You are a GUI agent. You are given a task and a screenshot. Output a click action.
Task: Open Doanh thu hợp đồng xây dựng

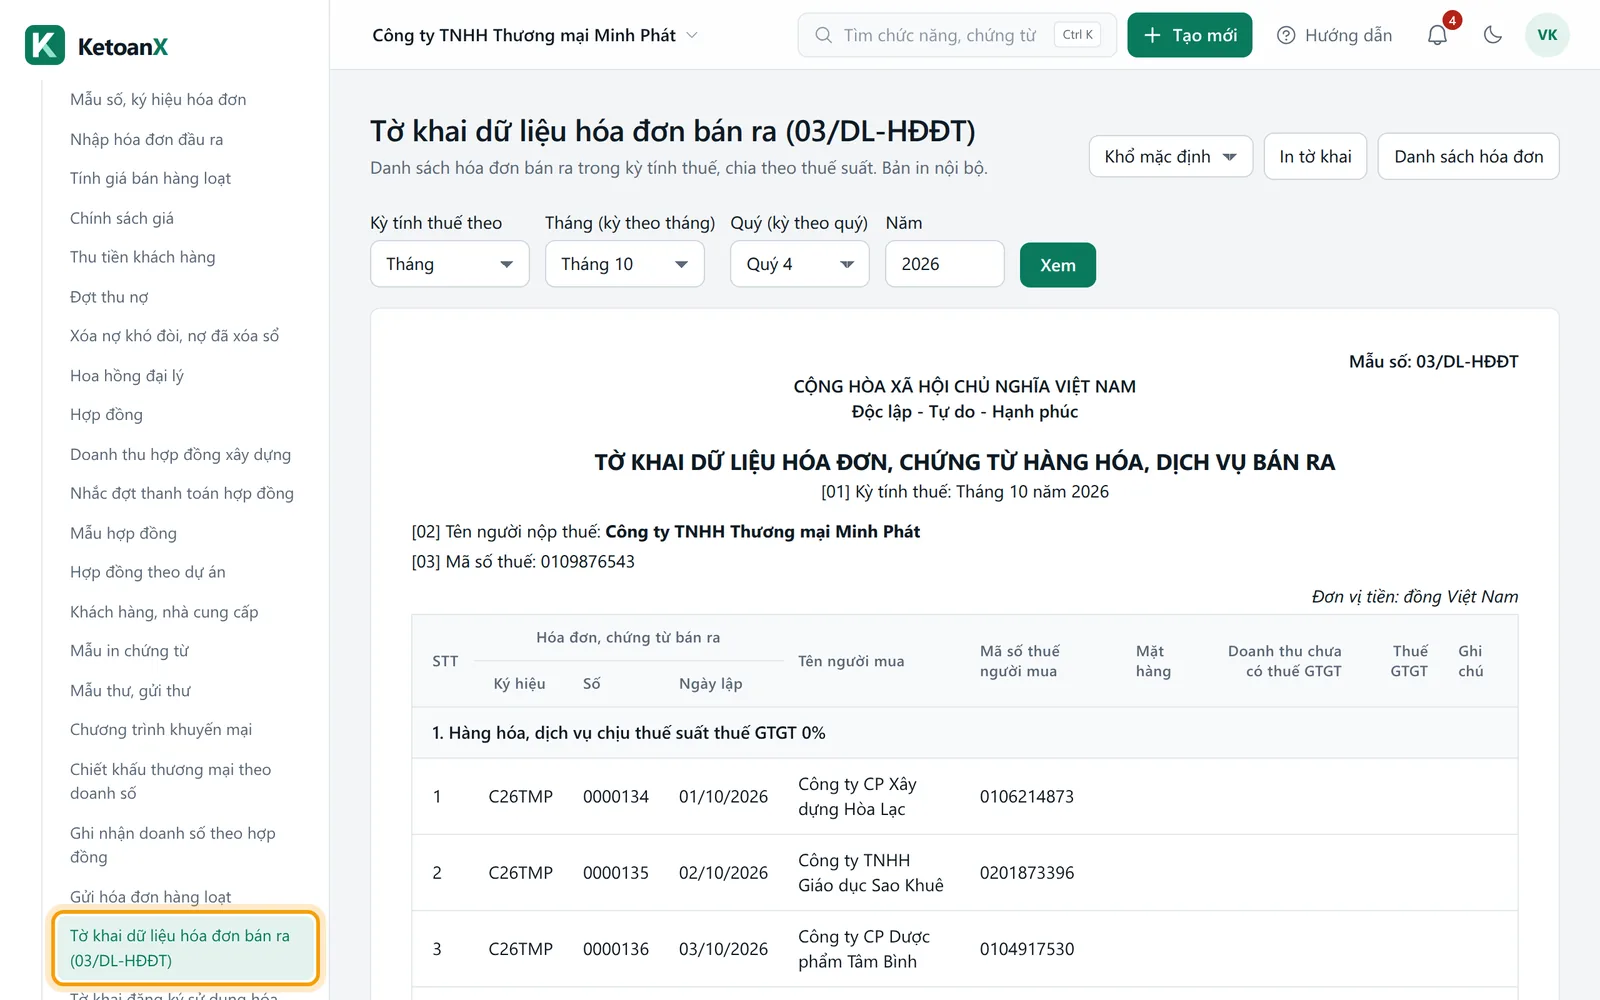tap(181, 454)
